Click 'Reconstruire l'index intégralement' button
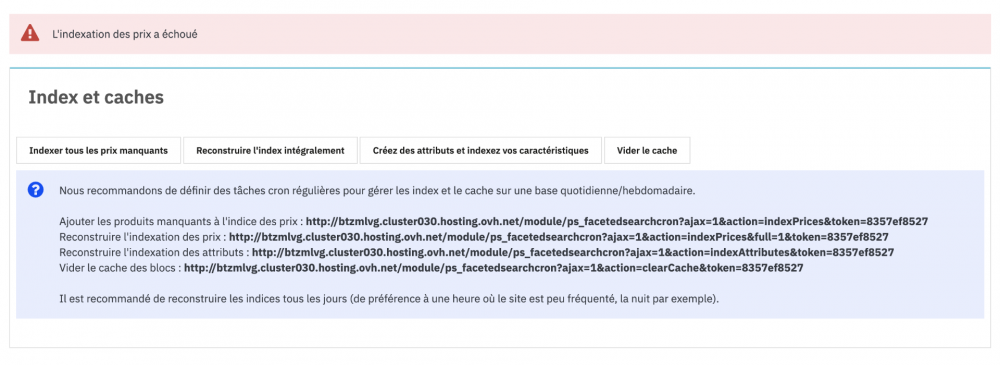 point(270,151)
